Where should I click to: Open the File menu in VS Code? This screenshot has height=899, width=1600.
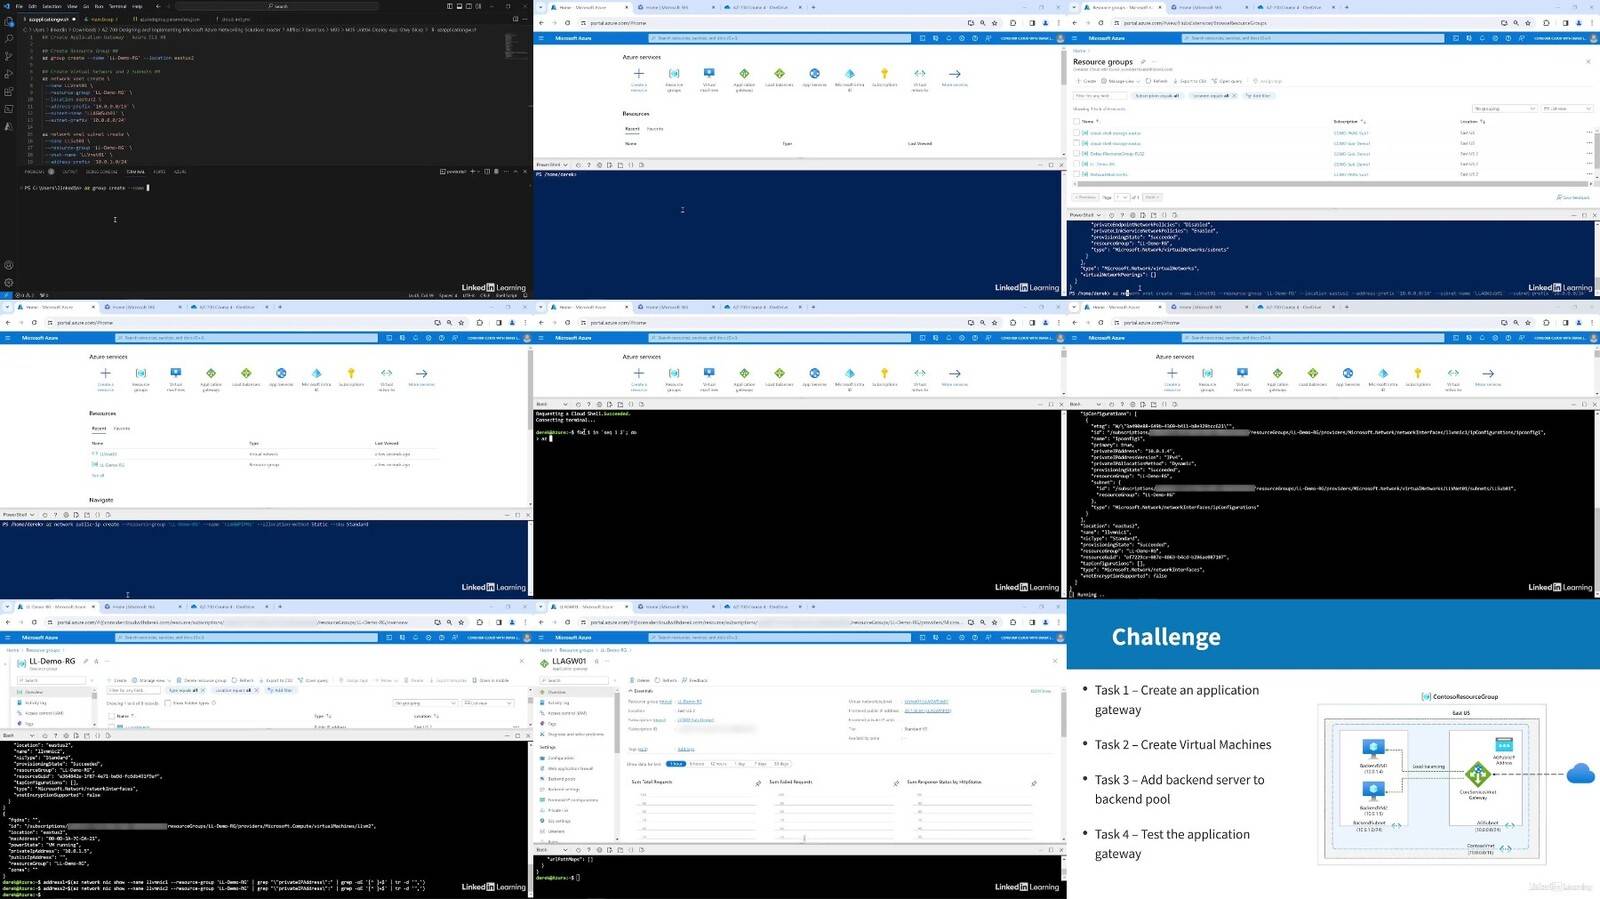click(x=19, y=6)
